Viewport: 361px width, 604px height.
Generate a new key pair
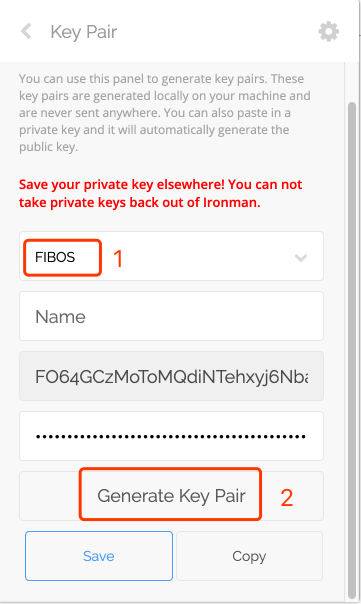171,496
